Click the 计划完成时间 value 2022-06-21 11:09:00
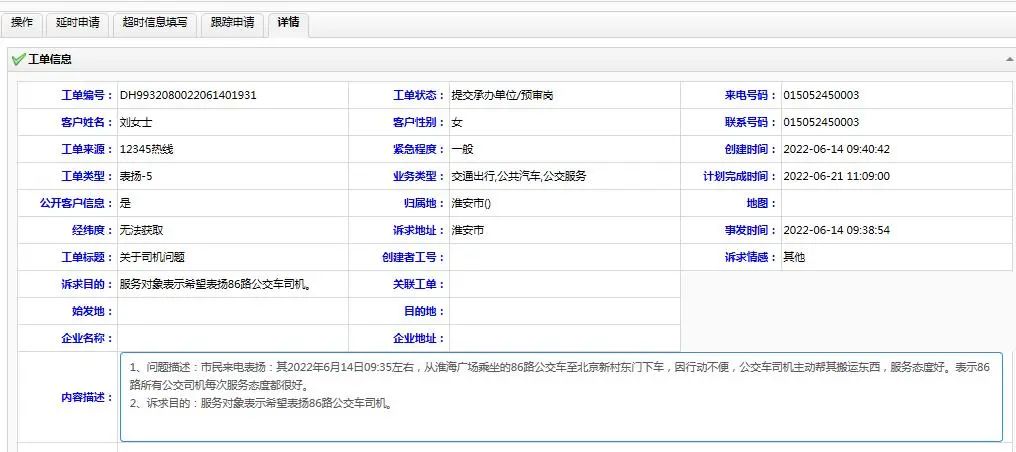The image size is (1016, 452). (836, 176)
